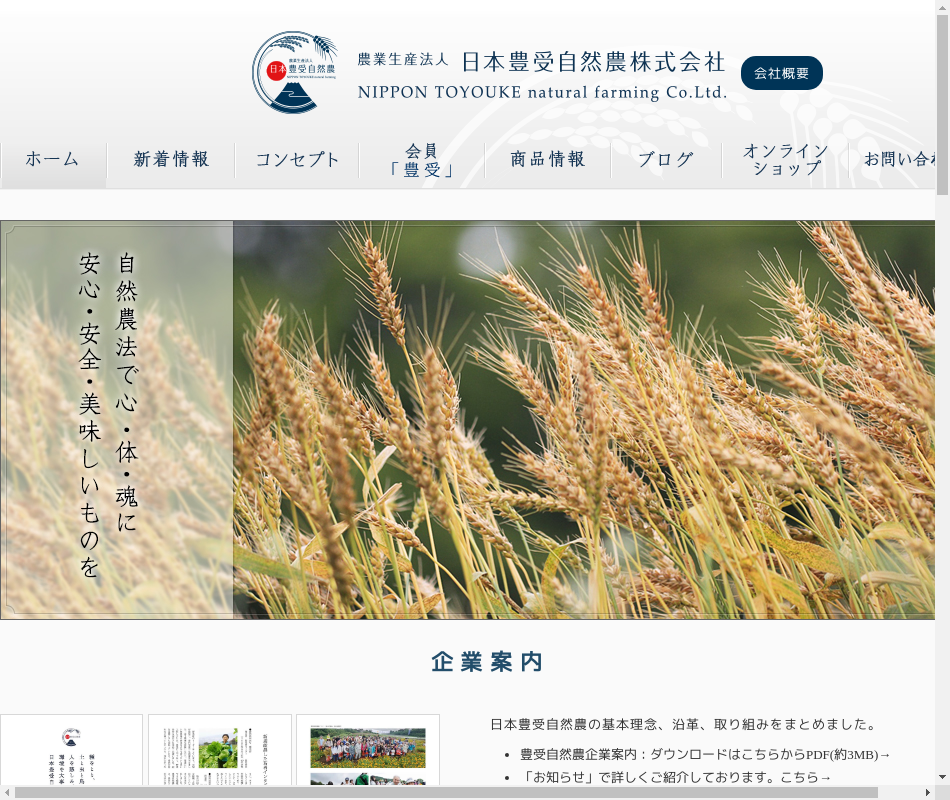Navigate to 商品情報 product information

548,160
